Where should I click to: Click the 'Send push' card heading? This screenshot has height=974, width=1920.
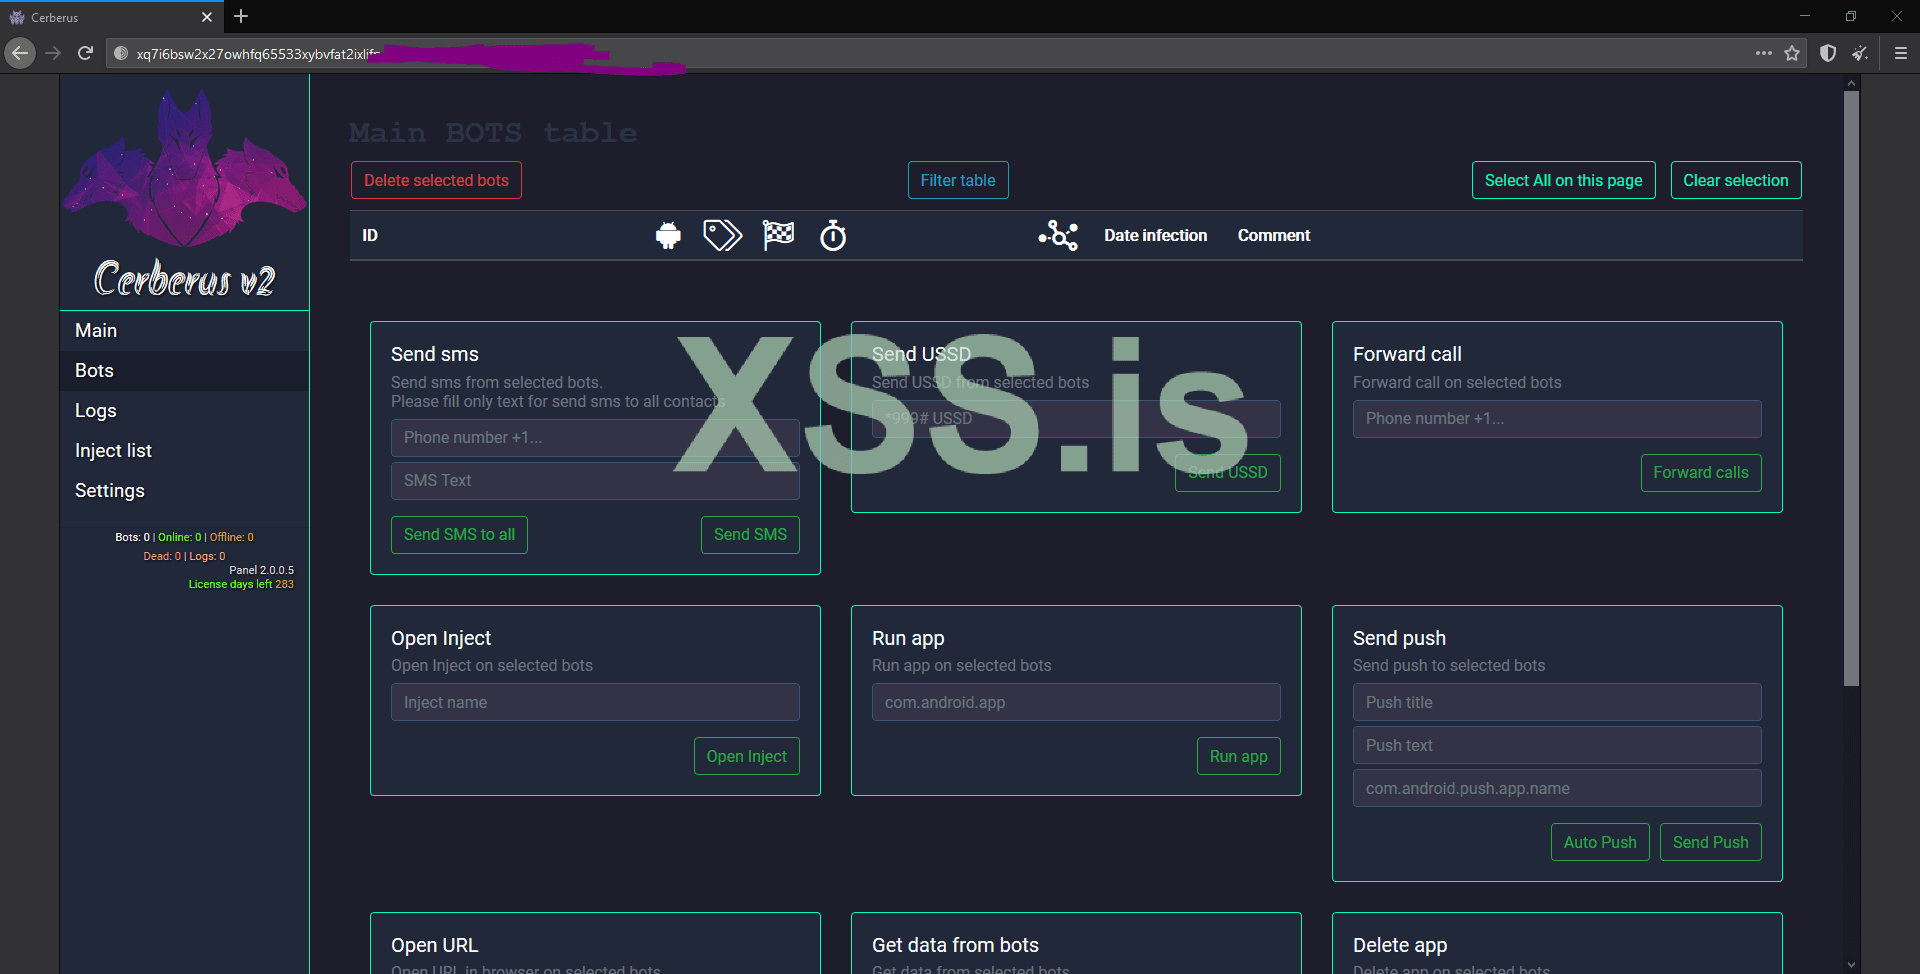[x=1399, y=638]
